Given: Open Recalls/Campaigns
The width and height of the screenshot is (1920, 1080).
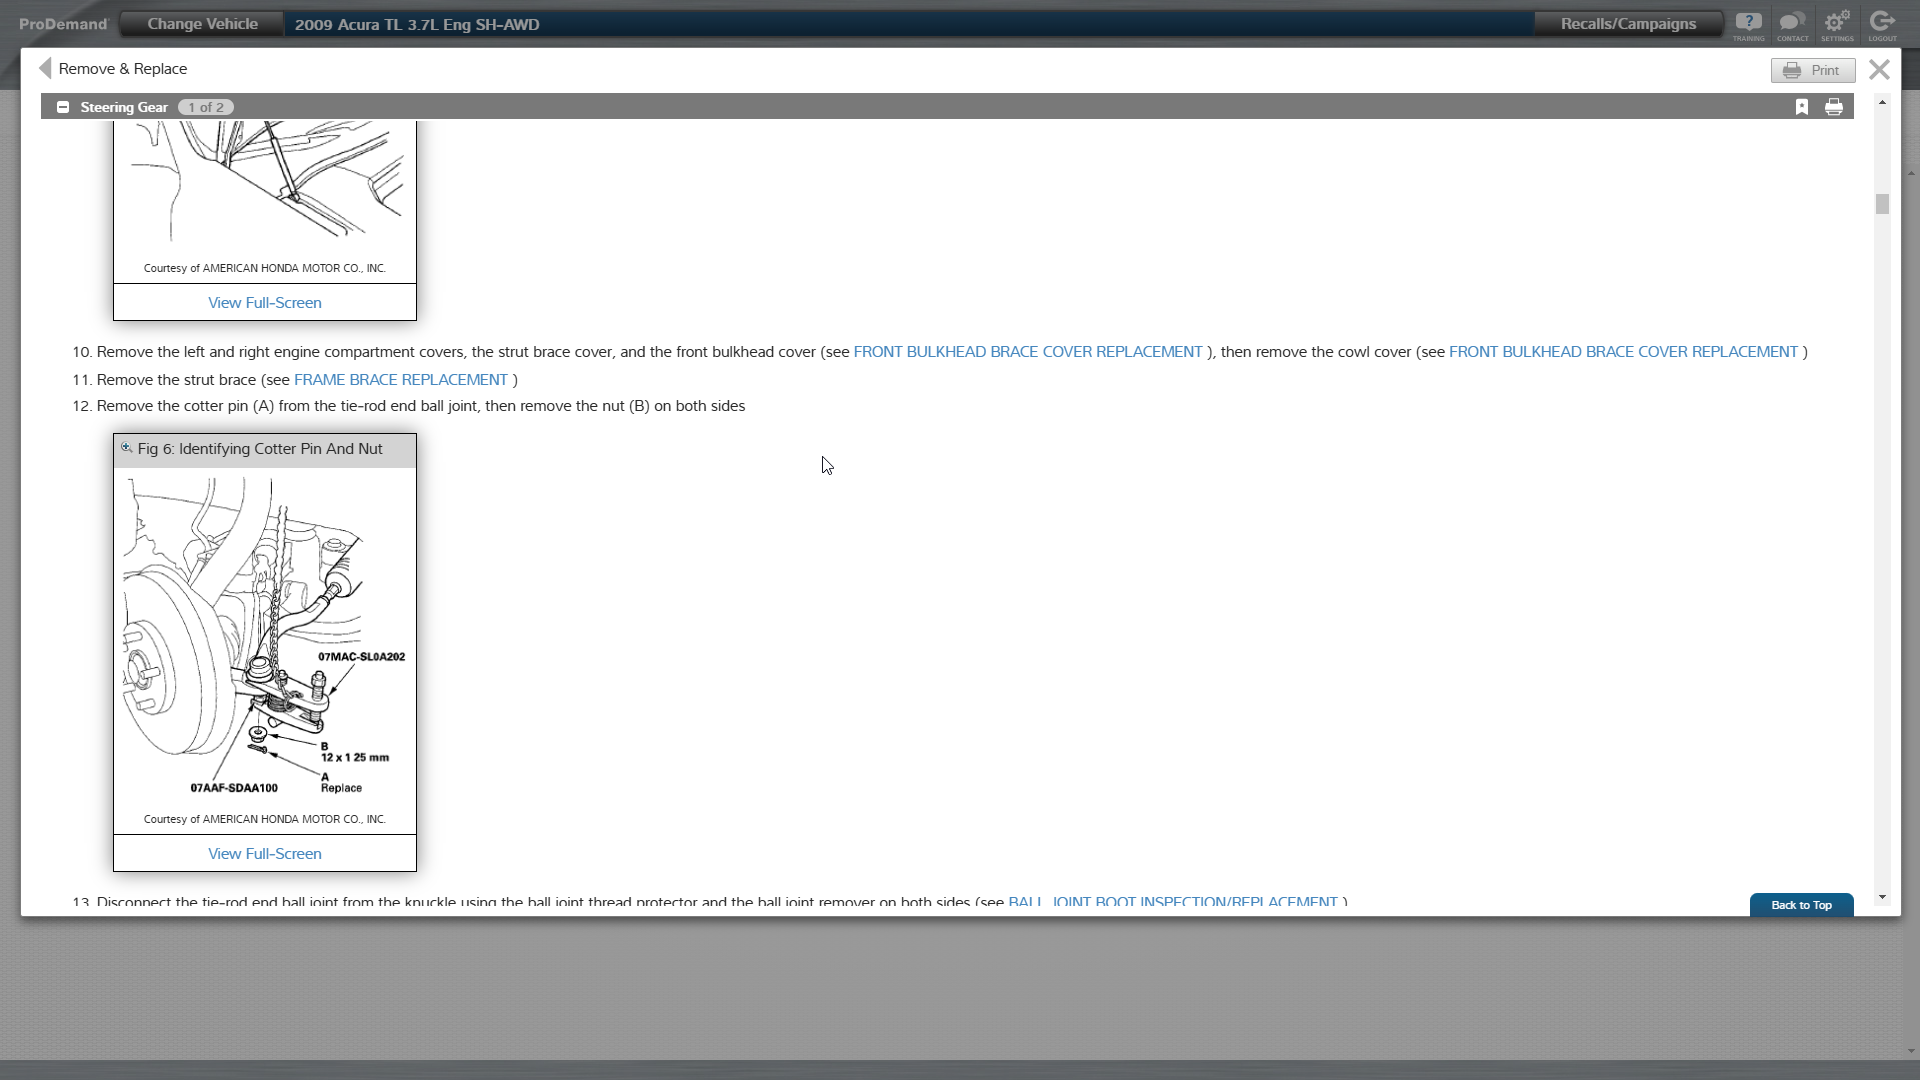Looking at the screenshot, I should (x=1628, y=24).
